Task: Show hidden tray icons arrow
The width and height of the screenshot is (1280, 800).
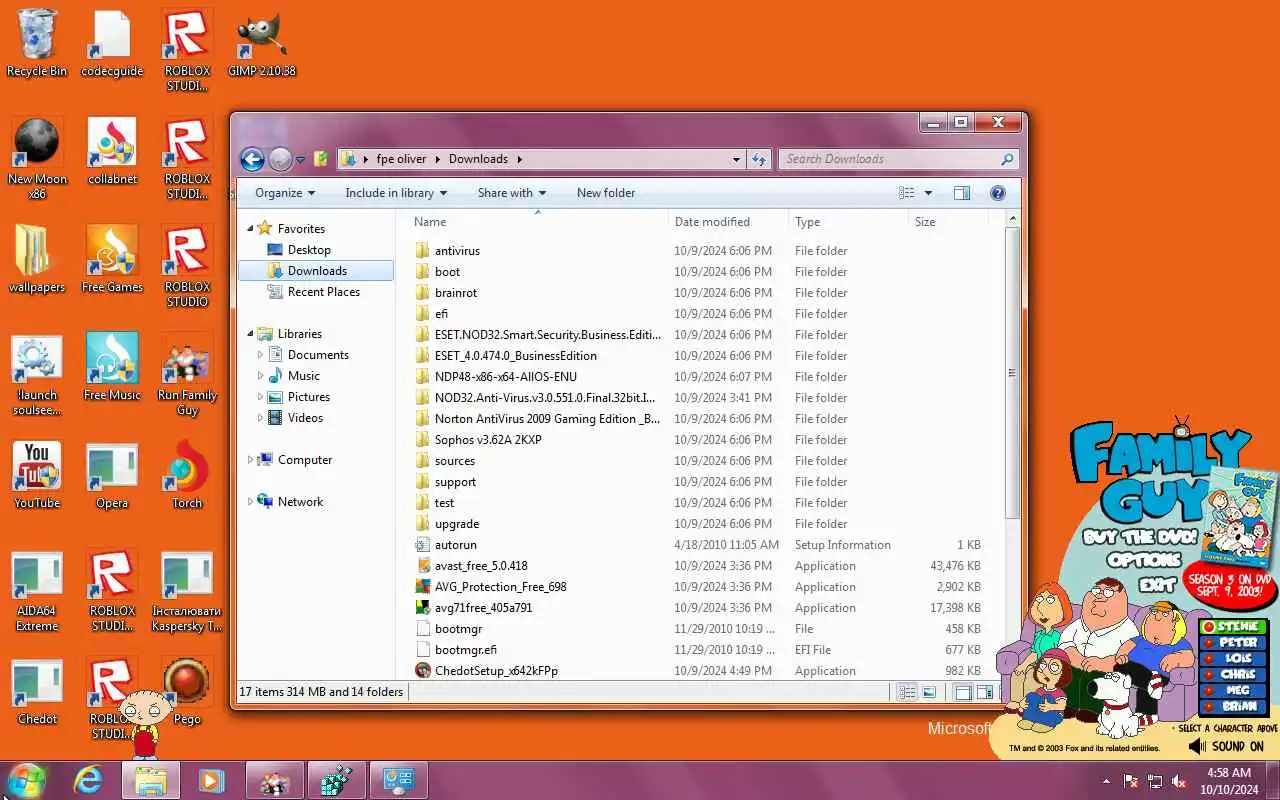Action: (1106, 780)
